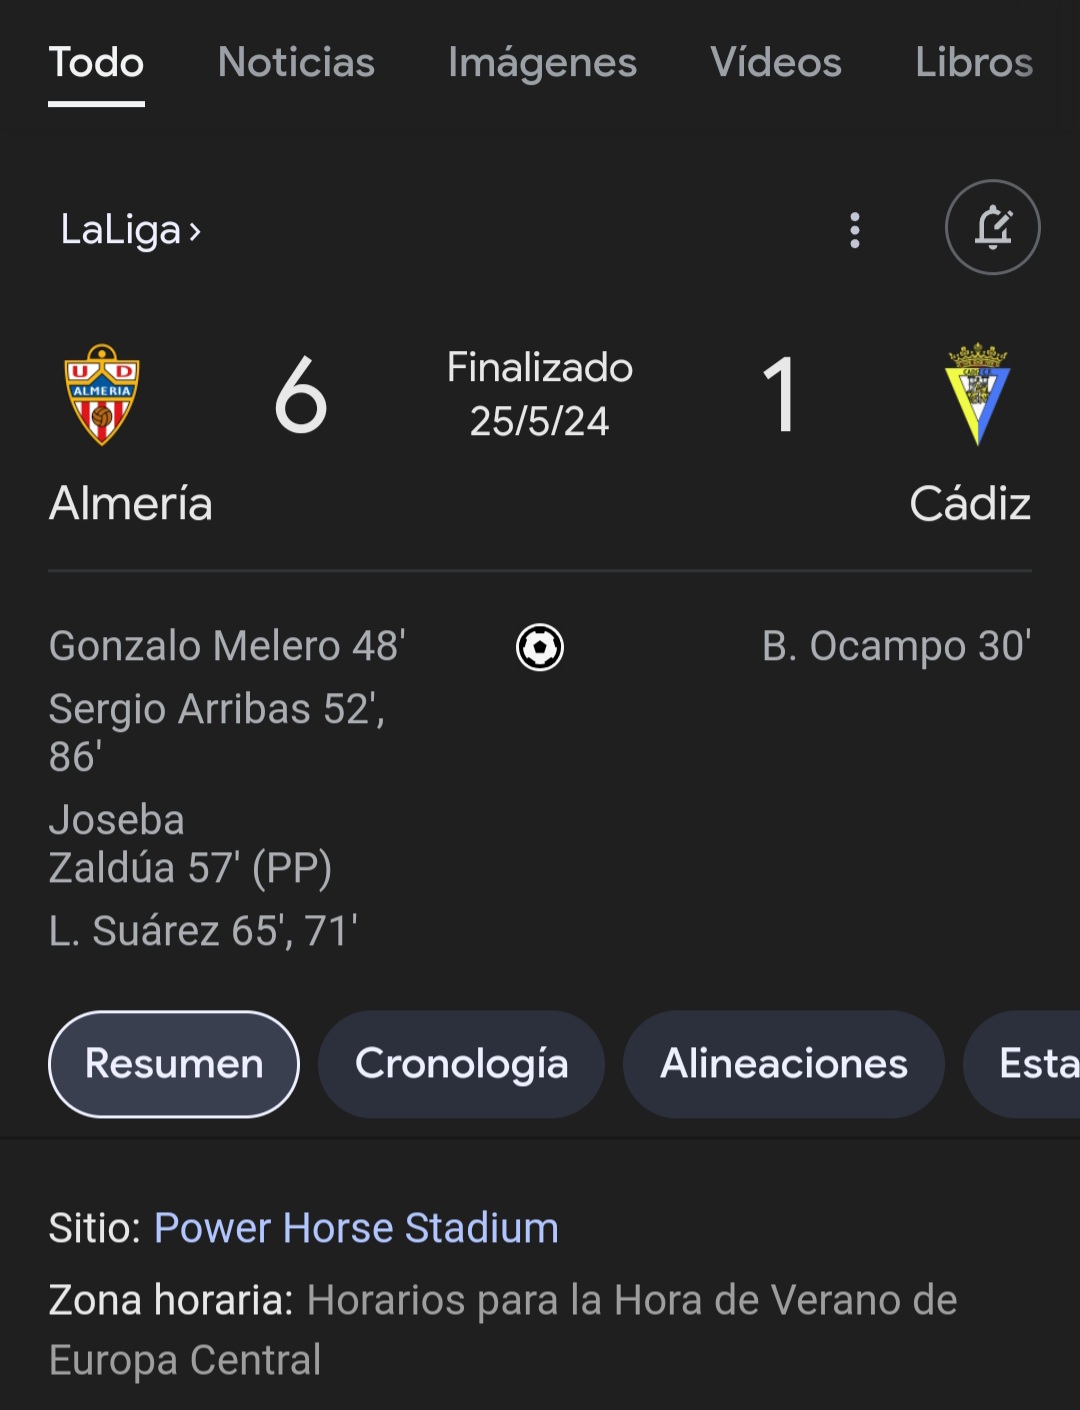Show the Cronología match timeline
This screenshot has width=1080, height=1410.
461,1064
